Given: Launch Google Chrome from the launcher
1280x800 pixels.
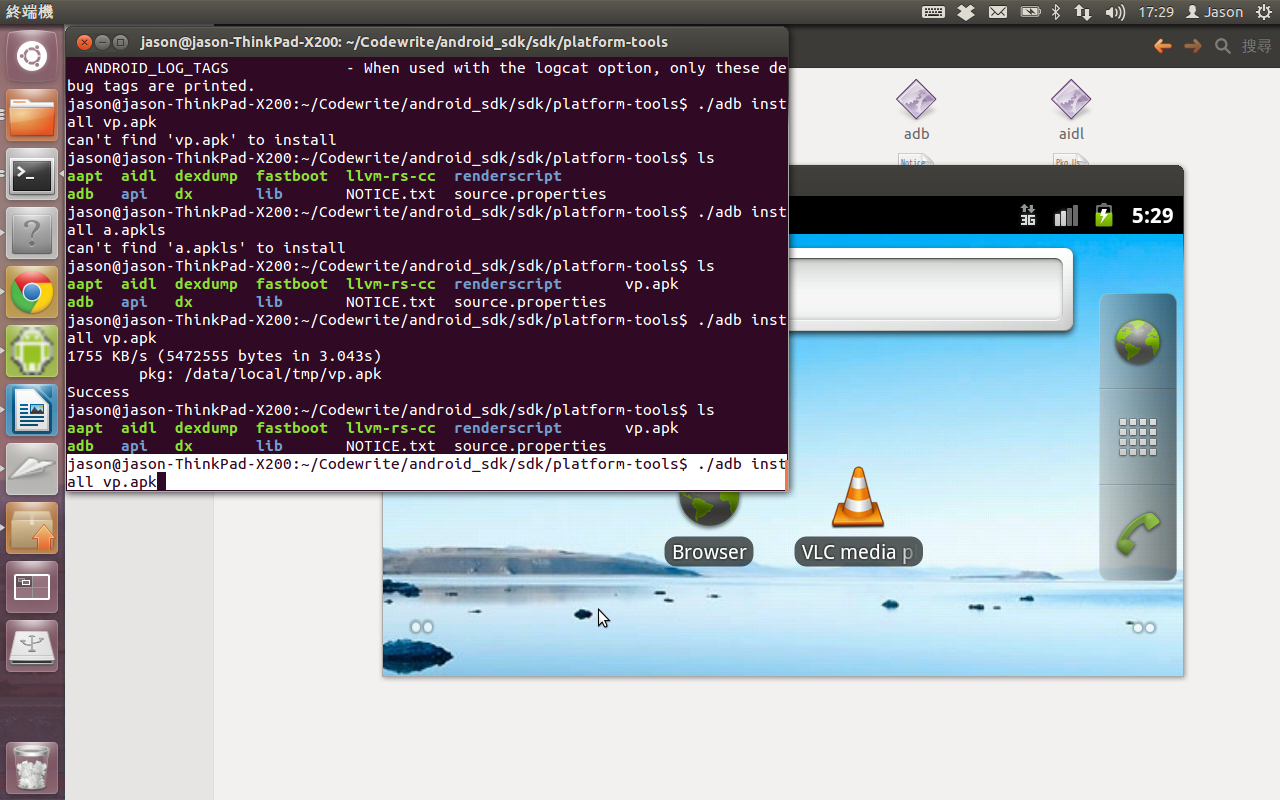Looking at the screenshot, I should click(x=32, y=292).
